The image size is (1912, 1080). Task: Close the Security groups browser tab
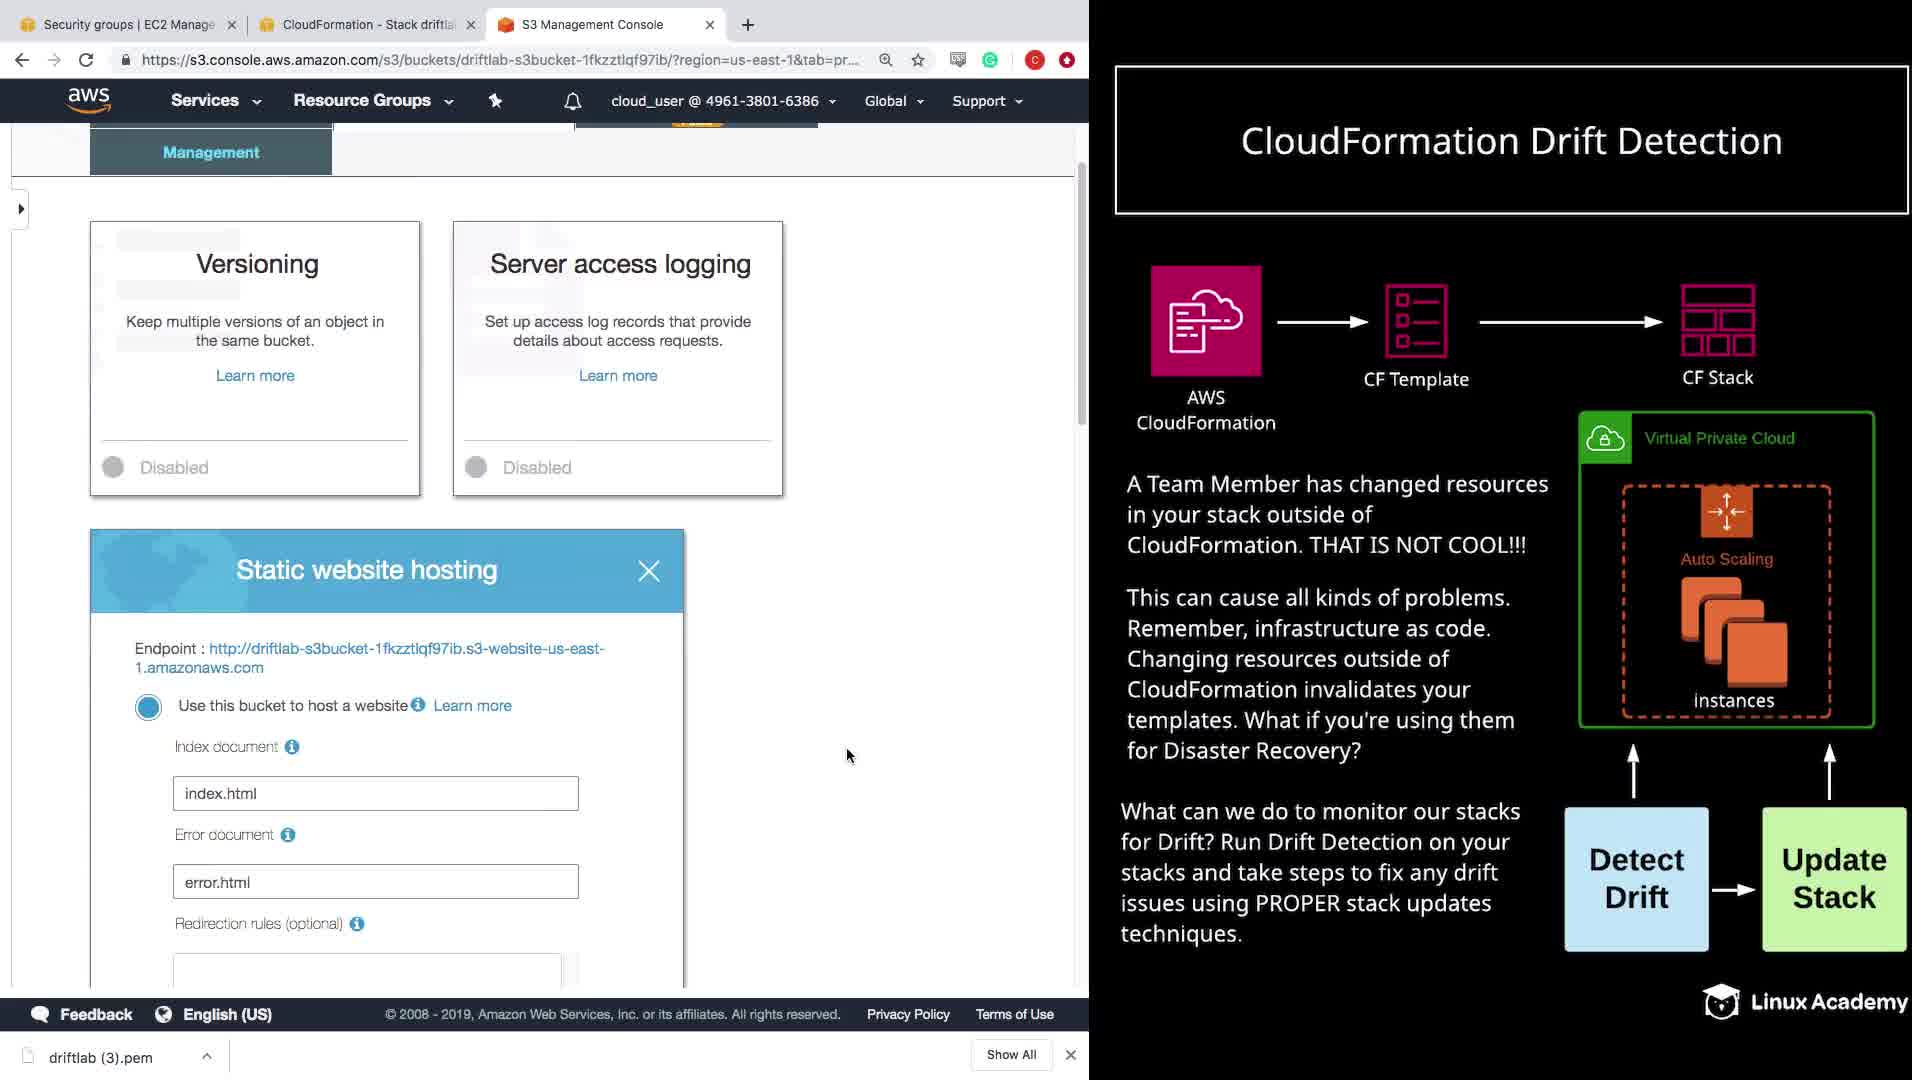click(x=232, y=25)
